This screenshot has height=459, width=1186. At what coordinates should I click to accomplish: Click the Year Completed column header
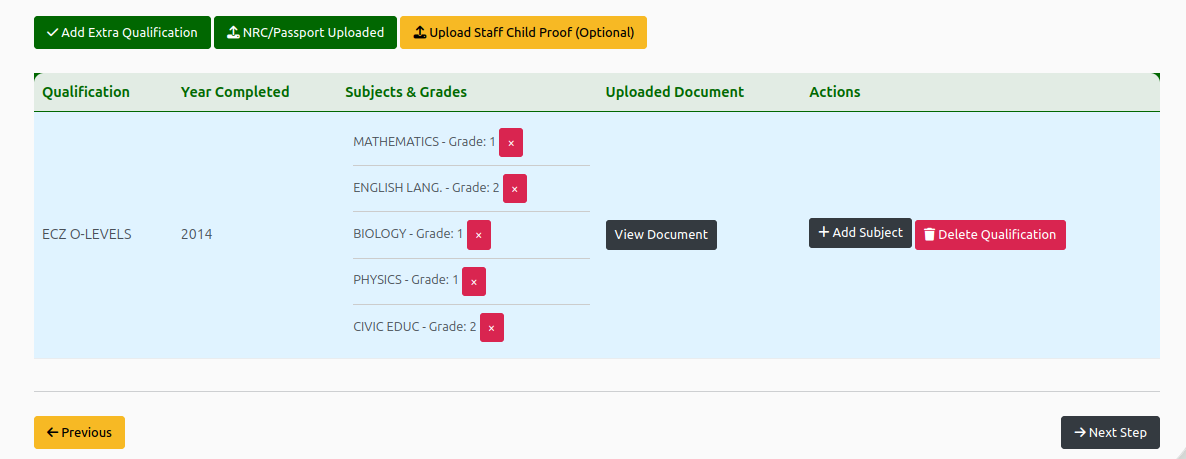tap(235, 92)
